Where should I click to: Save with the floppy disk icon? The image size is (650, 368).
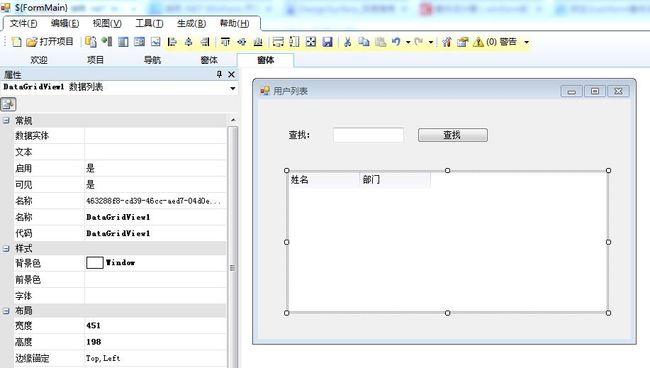coord(327,42)
